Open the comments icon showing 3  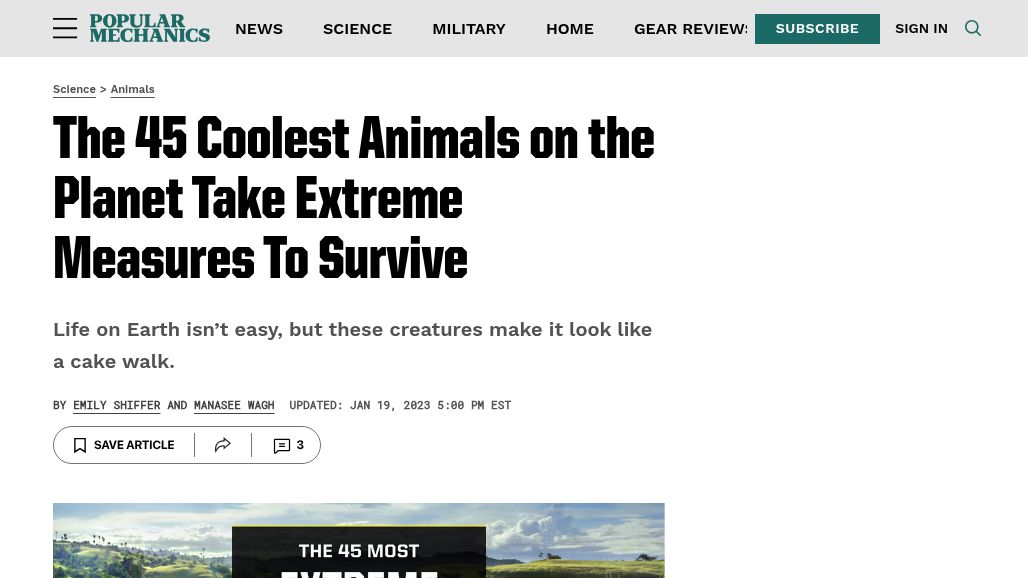coord(288,445)
